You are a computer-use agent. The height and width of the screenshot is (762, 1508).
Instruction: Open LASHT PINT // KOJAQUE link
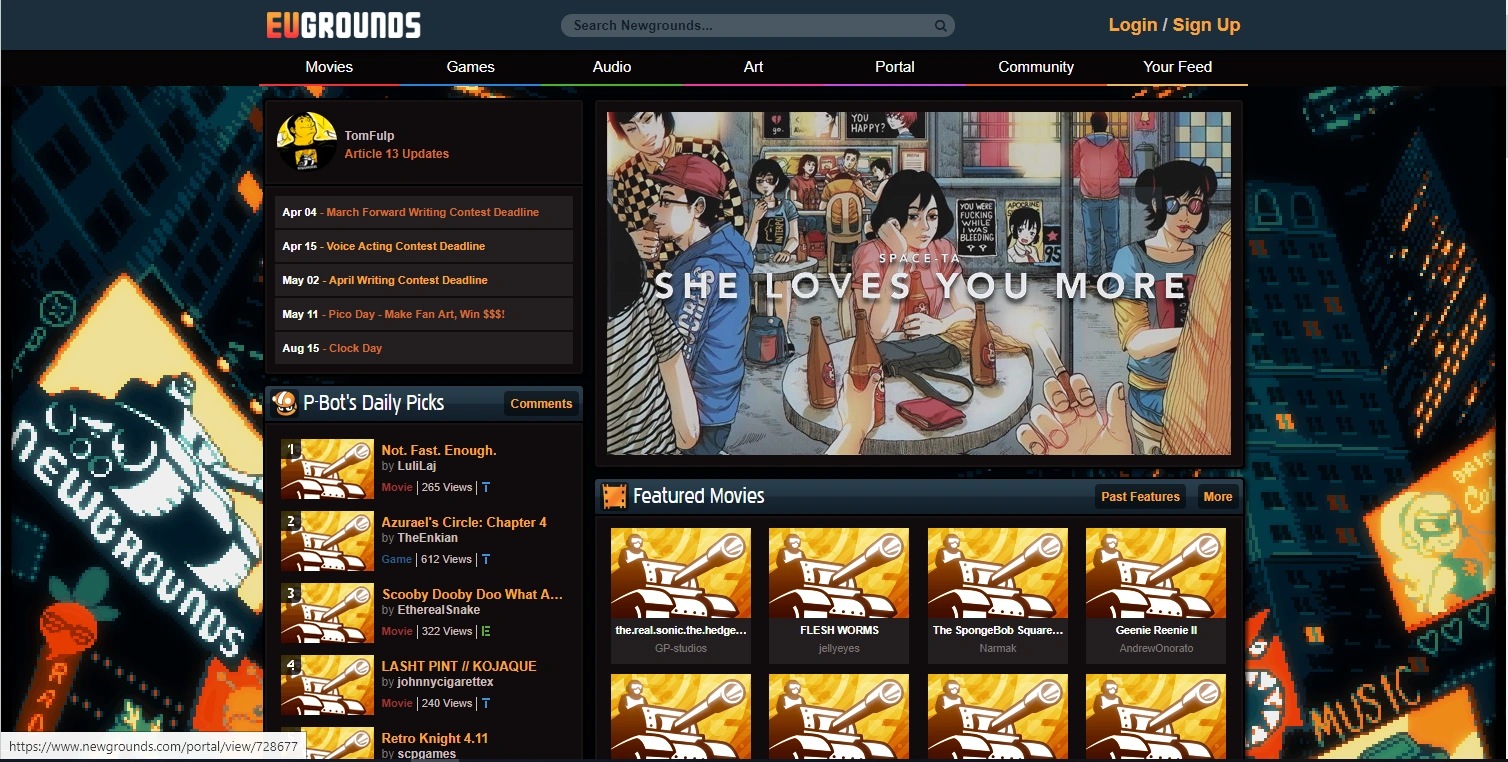(x=459, y=666)
